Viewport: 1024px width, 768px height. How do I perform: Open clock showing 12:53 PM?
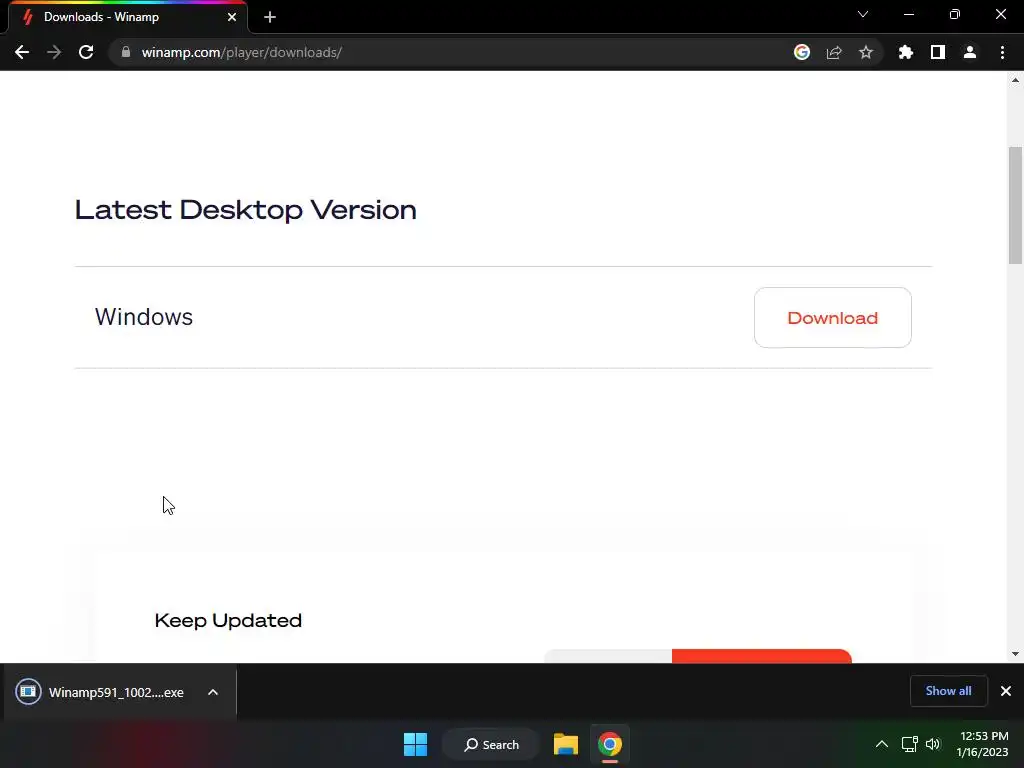point(983,744)
